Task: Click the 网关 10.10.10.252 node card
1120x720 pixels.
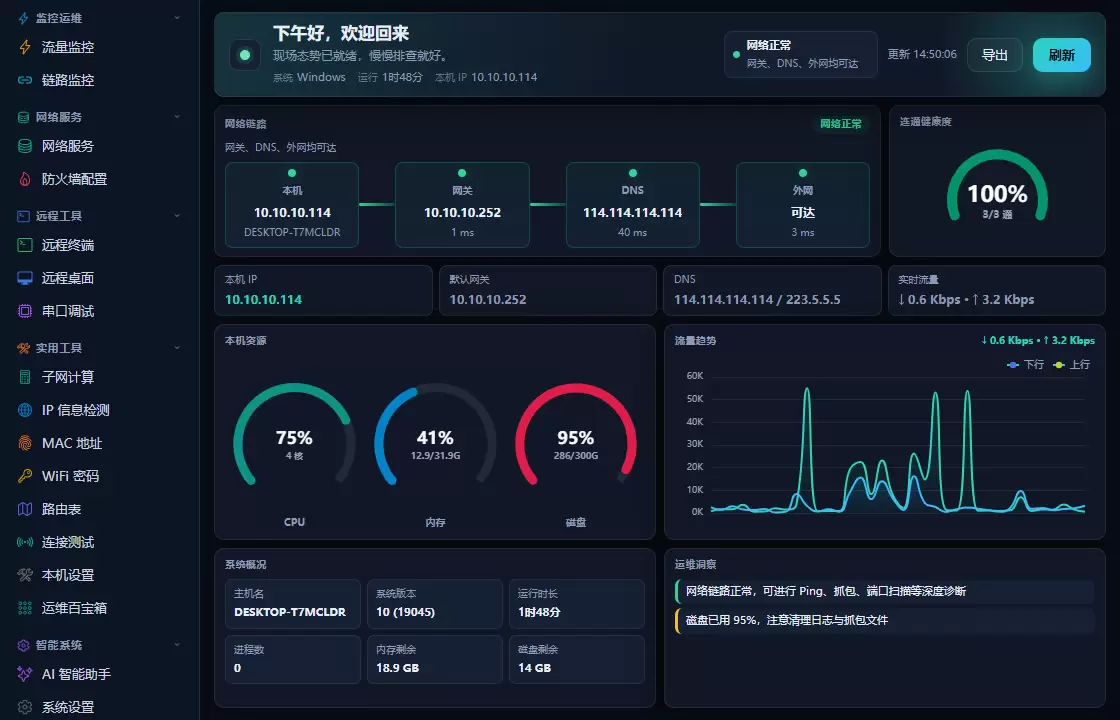Action: (462, 205)
